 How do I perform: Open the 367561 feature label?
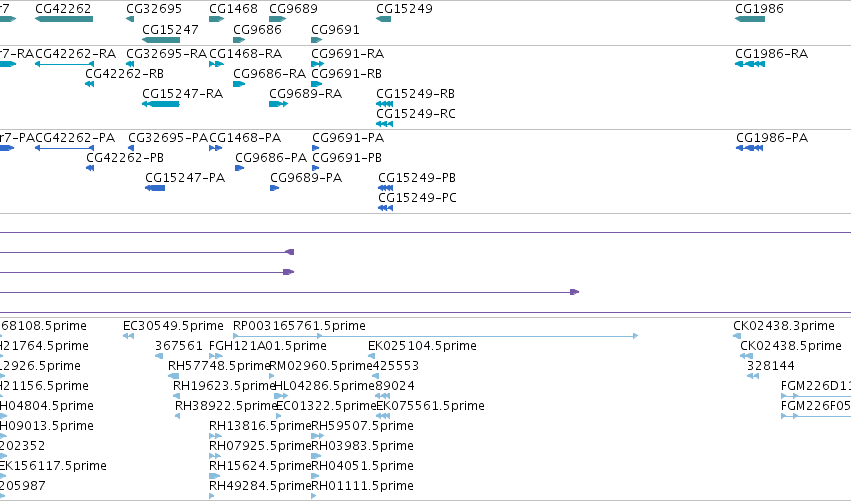coord(179,346)
